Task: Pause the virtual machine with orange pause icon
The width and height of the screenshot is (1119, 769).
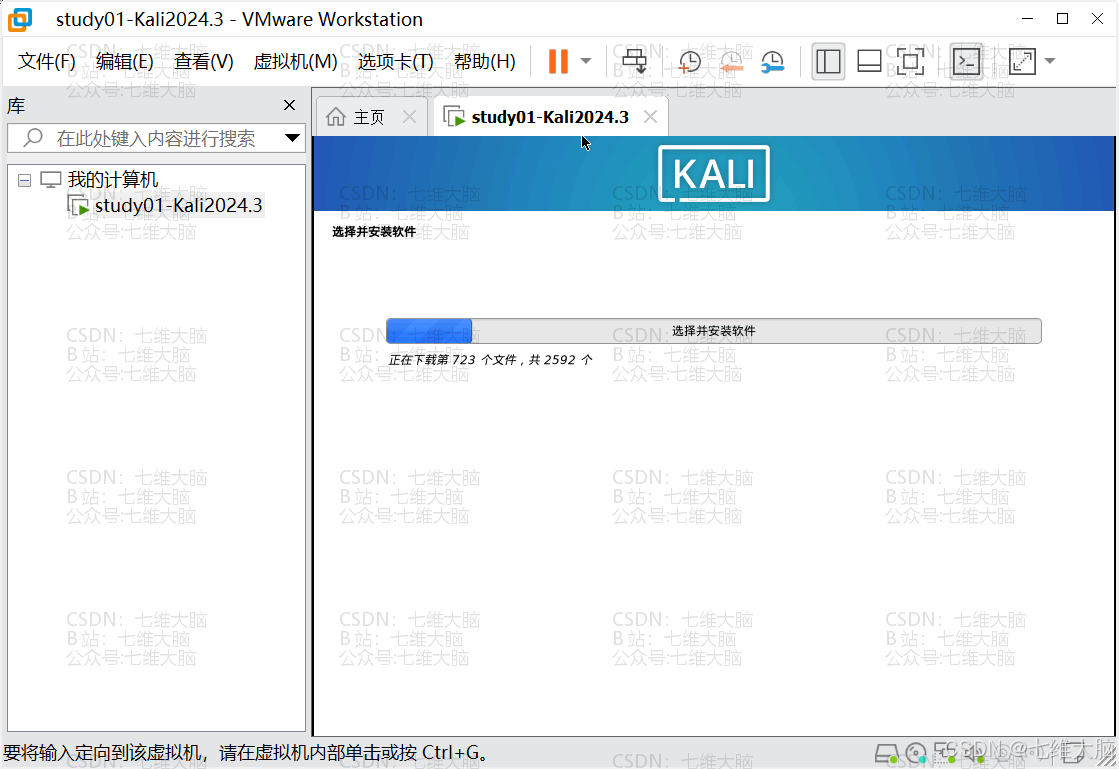Action: coord(558,61)
